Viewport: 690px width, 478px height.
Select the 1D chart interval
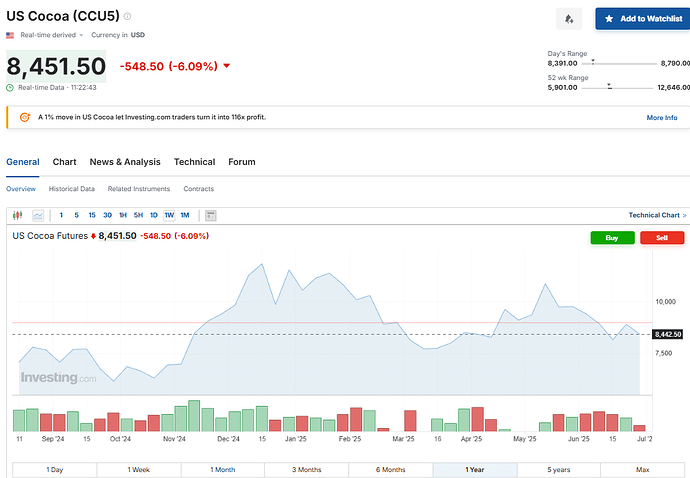153,215
